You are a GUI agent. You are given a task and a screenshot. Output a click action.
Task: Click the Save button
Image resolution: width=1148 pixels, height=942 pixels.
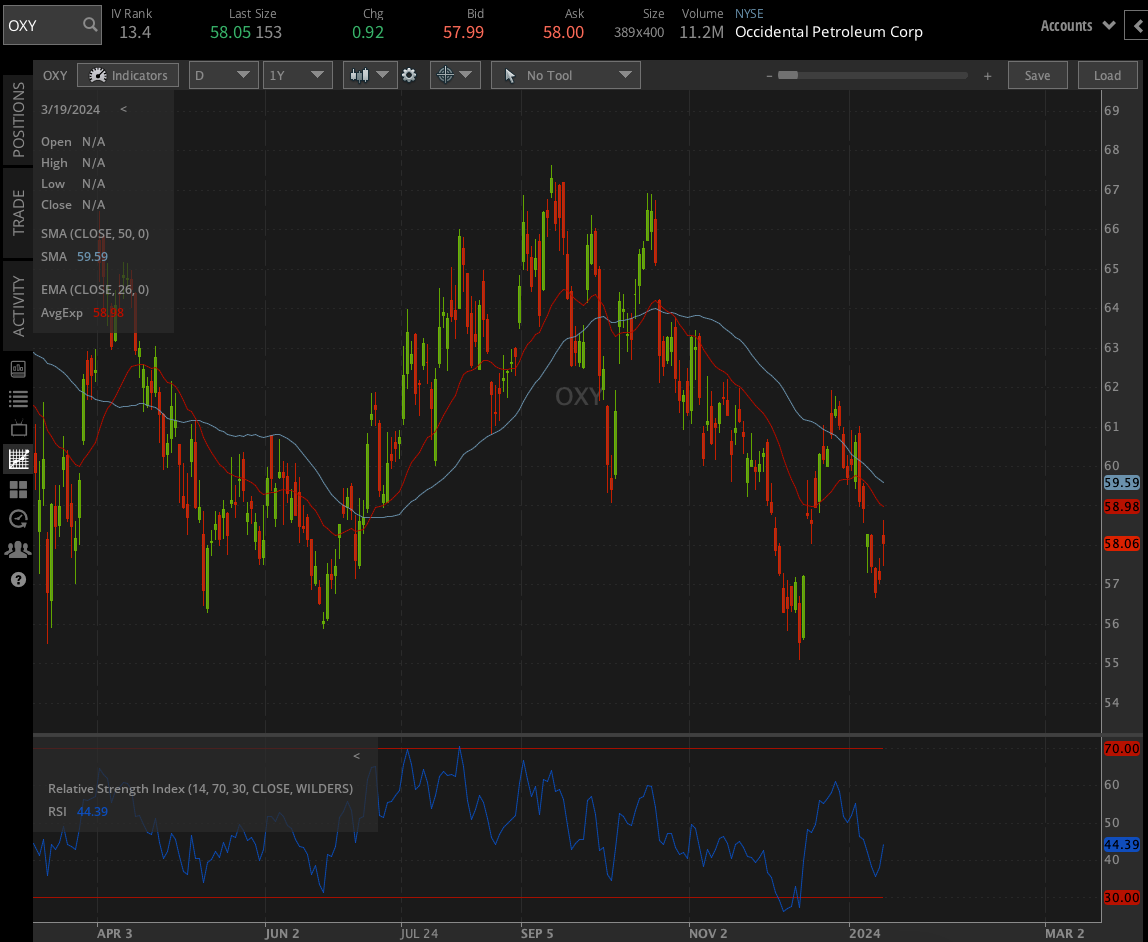[1037, 75]
